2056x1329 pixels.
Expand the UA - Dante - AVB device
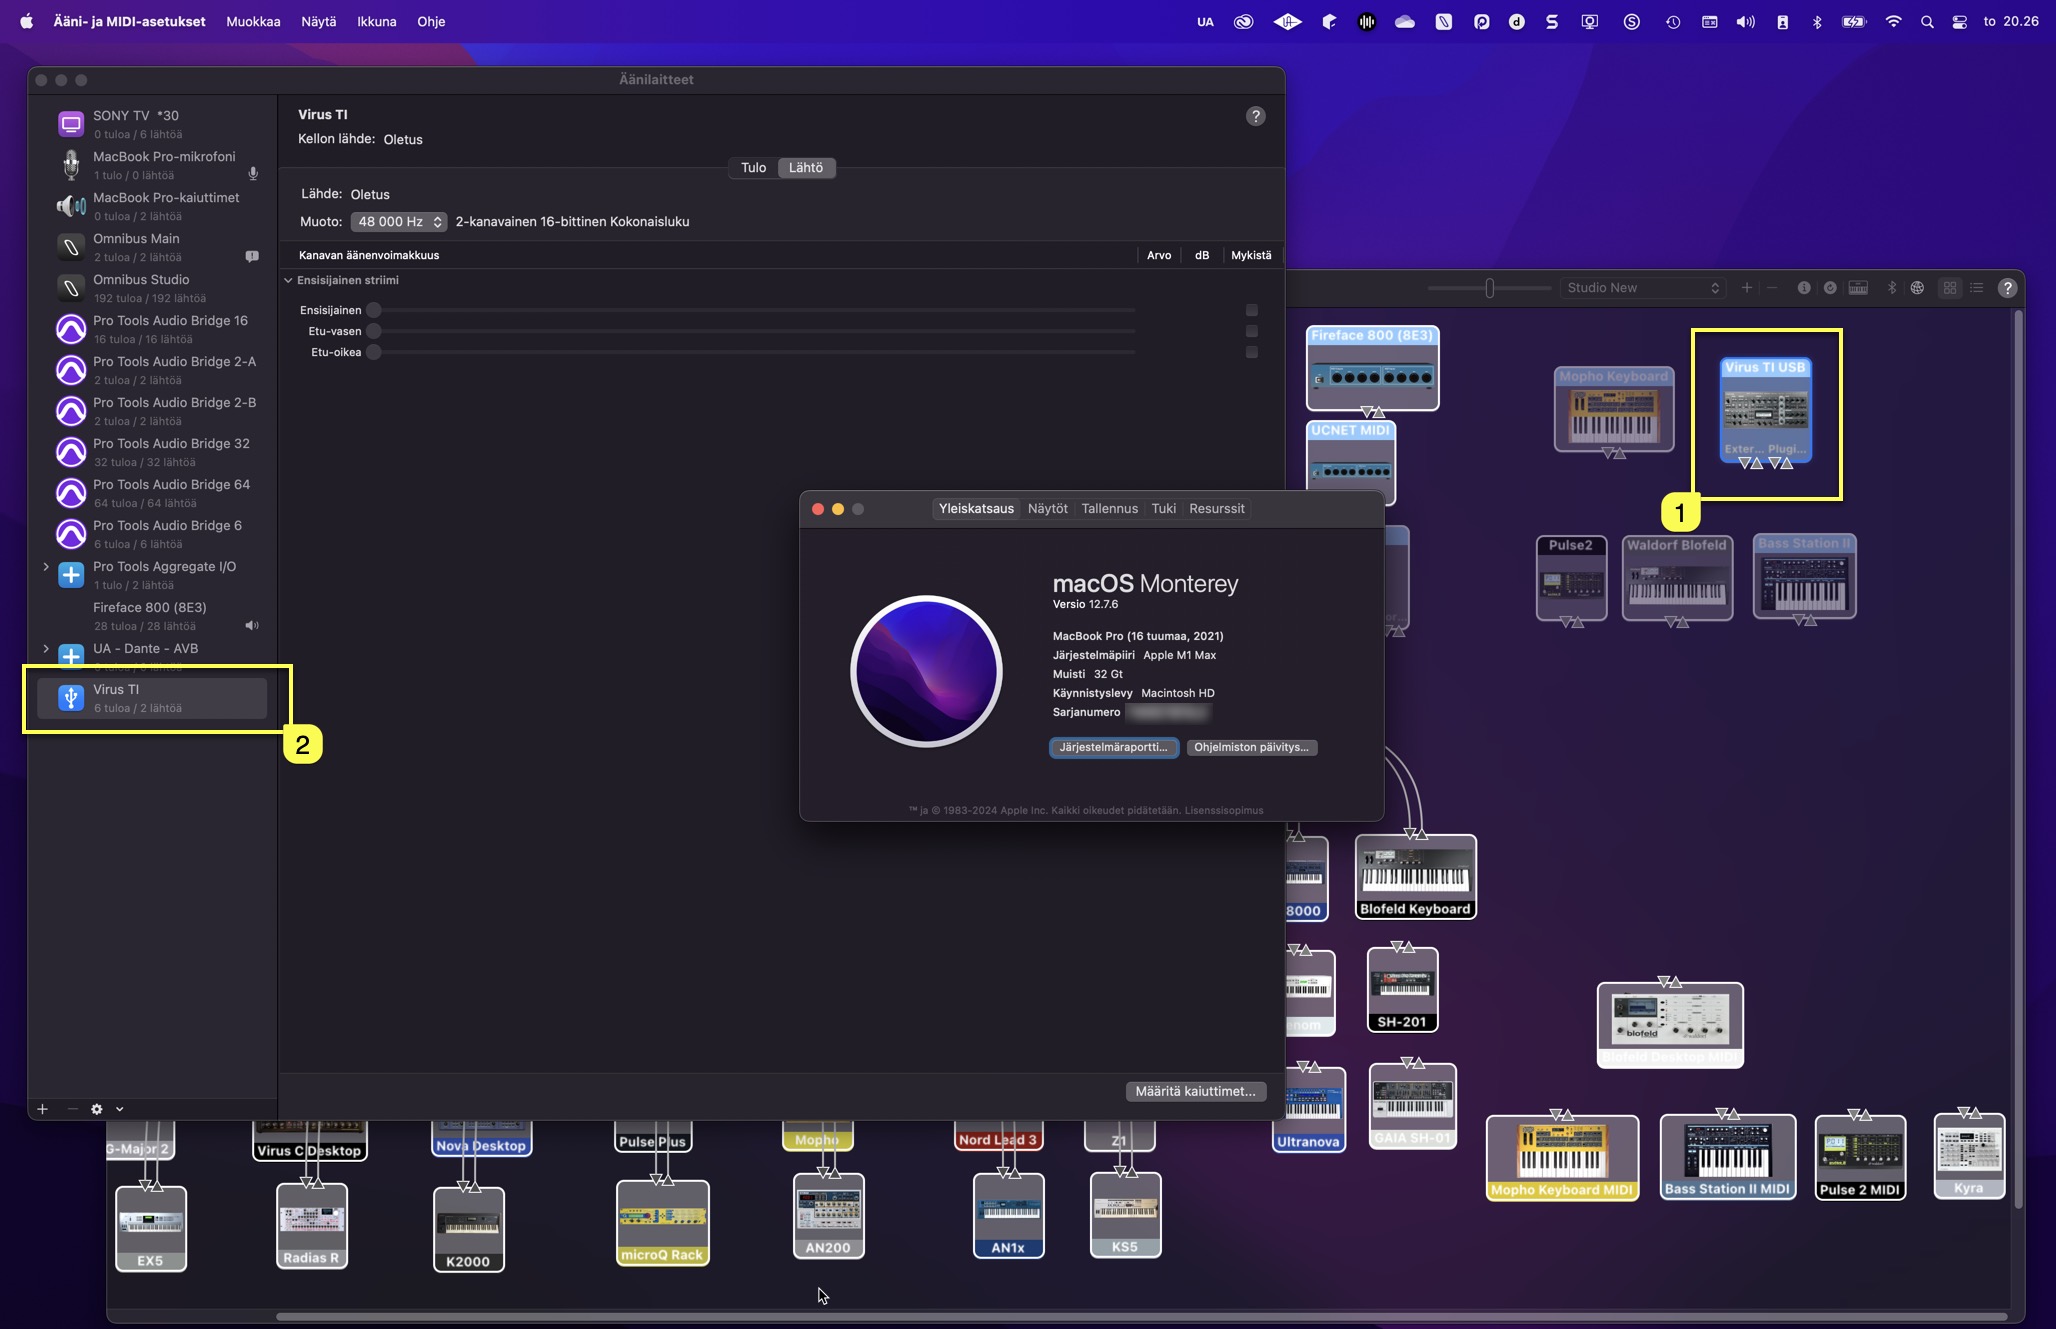[x=45, y=648]
